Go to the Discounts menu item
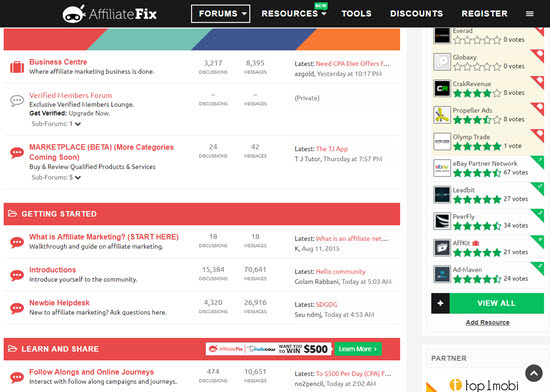The width and height of the screenshot is (550, 392). 416,14
